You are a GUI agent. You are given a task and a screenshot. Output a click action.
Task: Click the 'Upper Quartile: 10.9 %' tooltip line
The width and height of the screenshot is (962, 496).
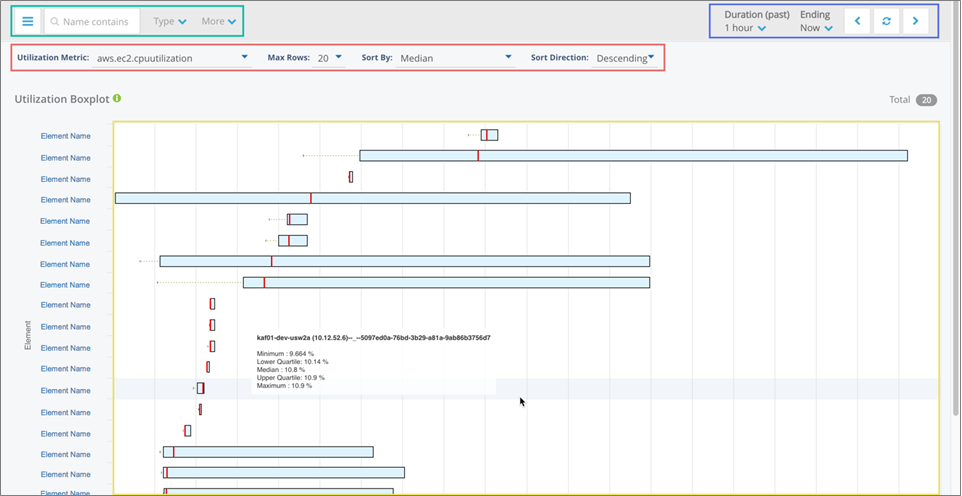click(x=291, y=378)
